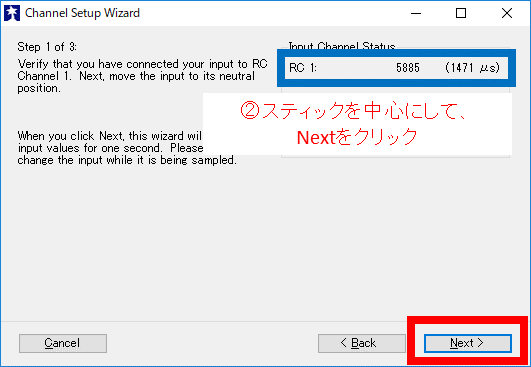Go back with the Back button
This screenshot has width=531, height=367.
click(x=362, y=343)
